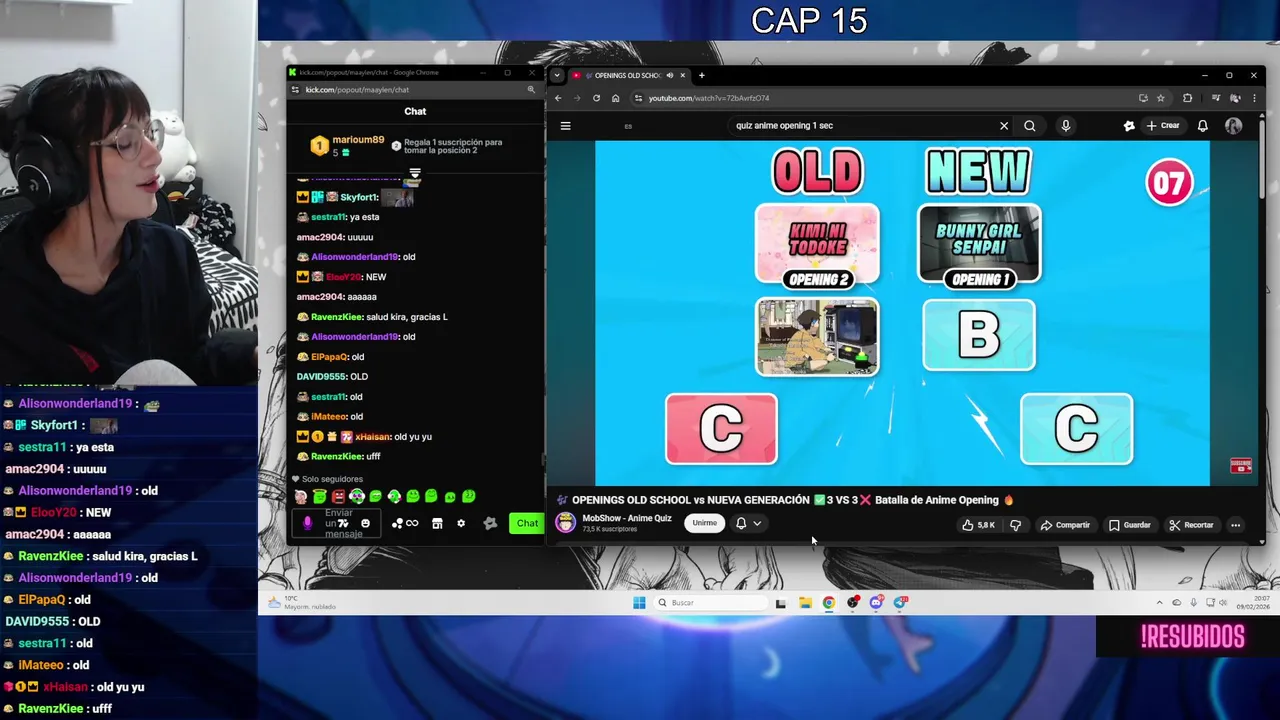1280x720 pixels.
Task: Open the smiley emoji picker
Action: point(365,523)
